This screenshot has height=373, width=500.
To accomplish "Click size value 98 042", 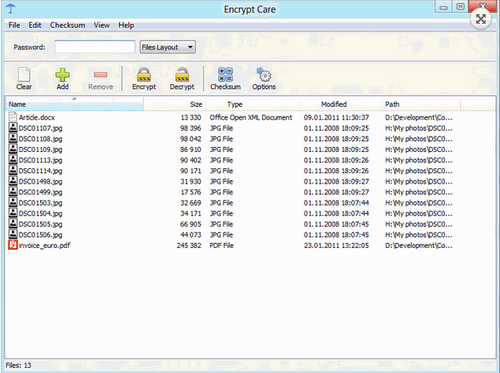I will point(191,139).
